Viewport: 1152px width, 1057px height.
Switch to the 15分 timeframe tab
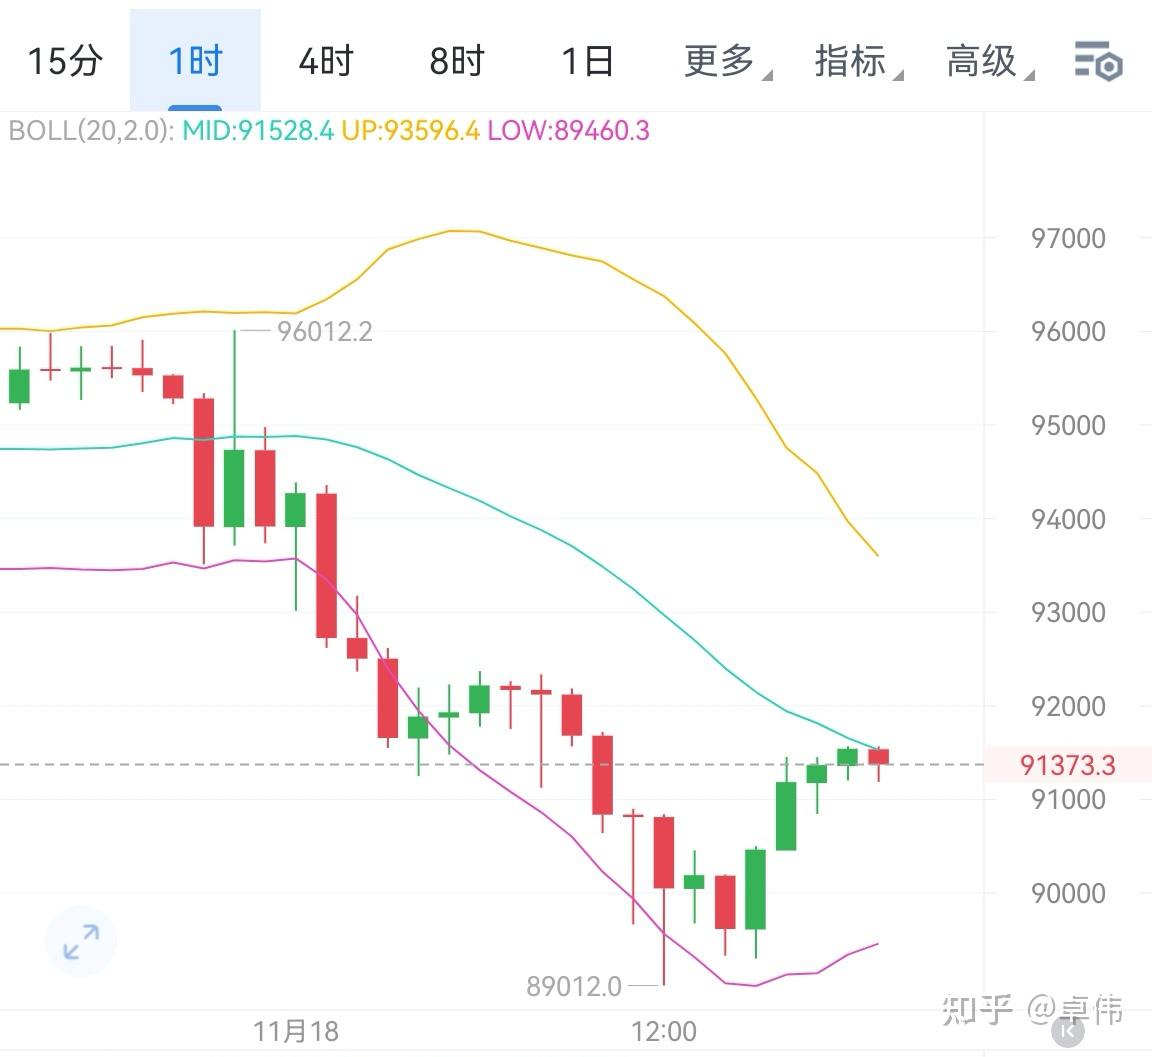pos(64,62)
